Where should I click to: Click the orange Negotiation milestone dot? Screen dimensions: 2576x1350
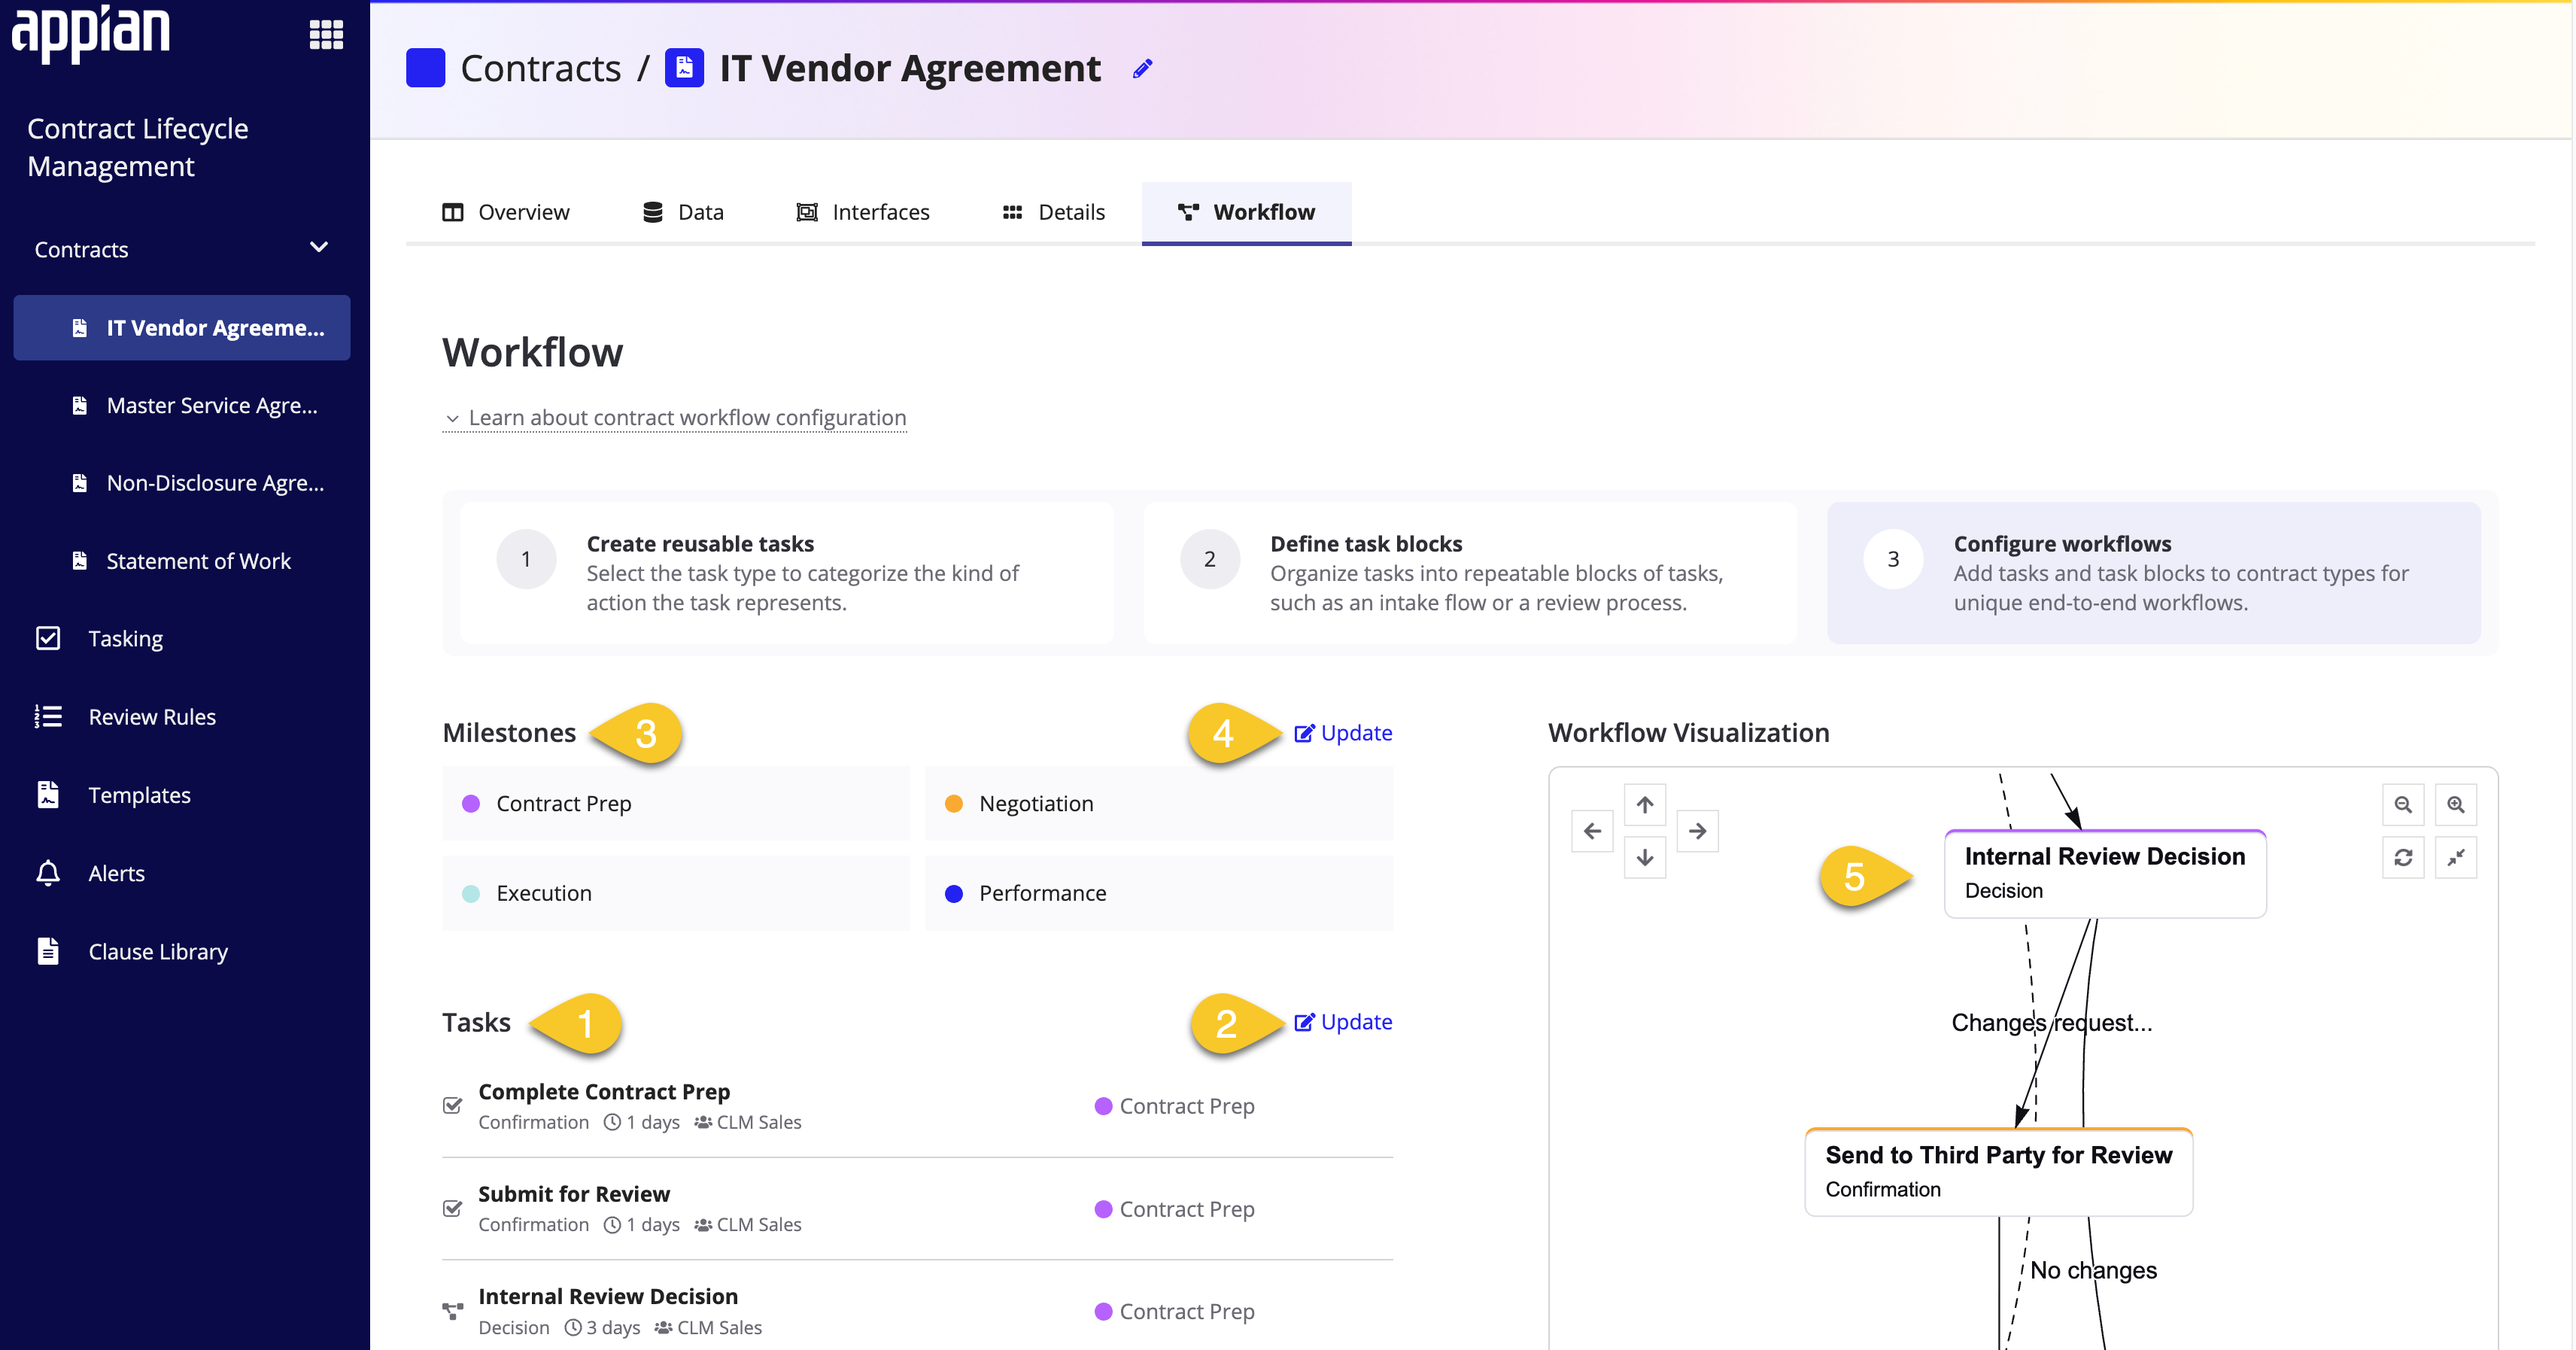click(954, 804)
